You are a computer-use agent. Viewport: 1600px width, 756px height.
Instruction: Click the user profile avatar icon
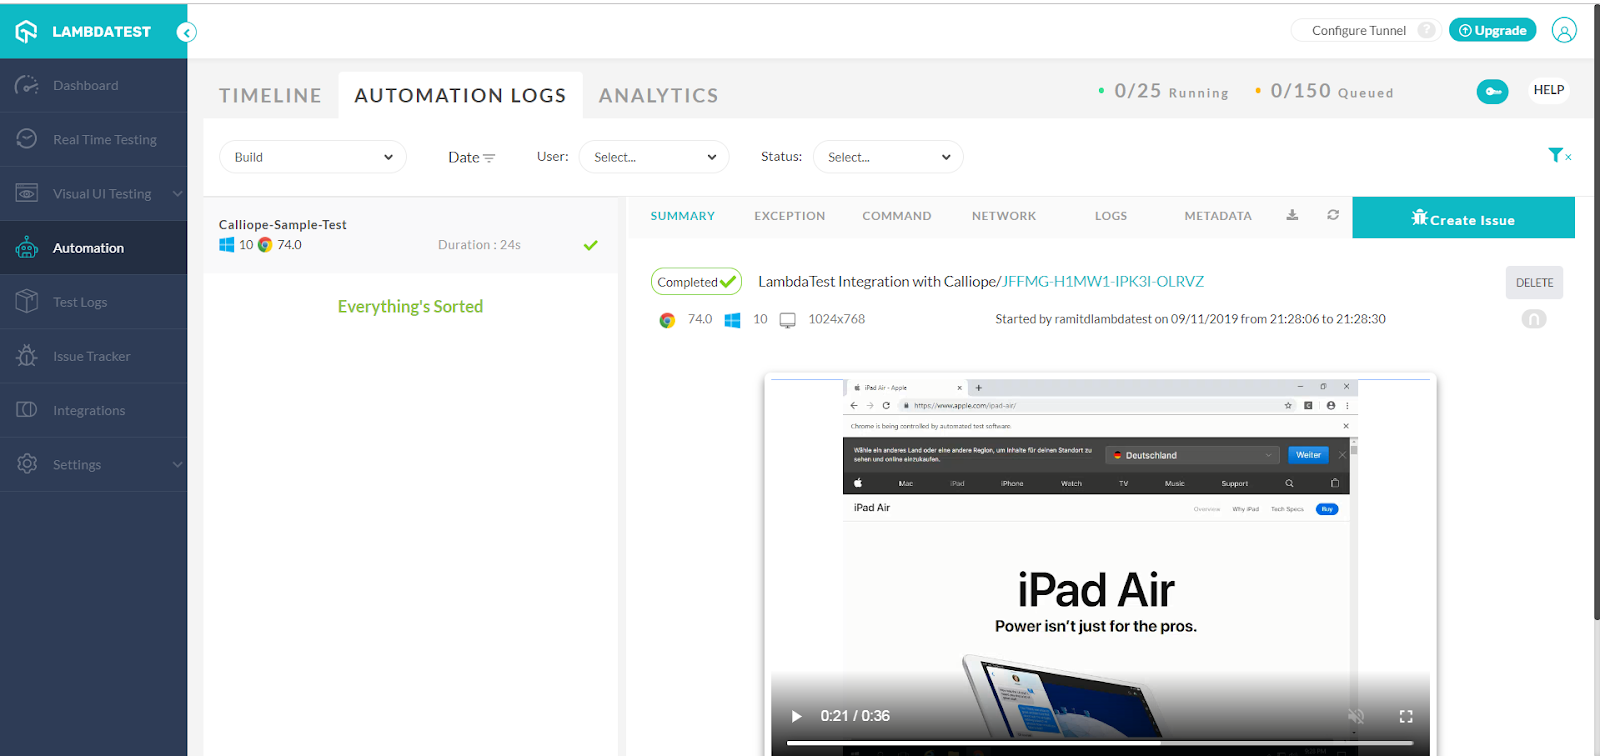pyautogui.click(x=1564, y=31)
